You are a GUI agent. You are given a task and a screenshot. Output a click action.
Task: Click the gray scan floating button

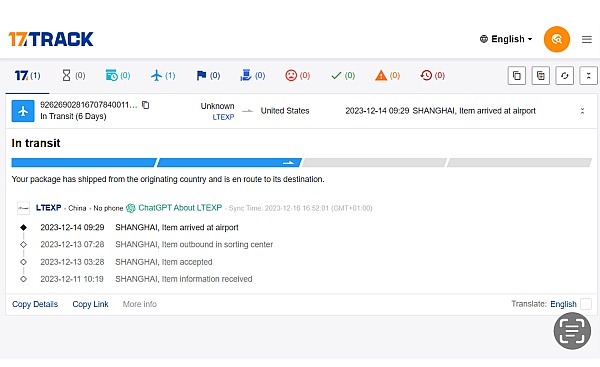(x=572, y=331)
